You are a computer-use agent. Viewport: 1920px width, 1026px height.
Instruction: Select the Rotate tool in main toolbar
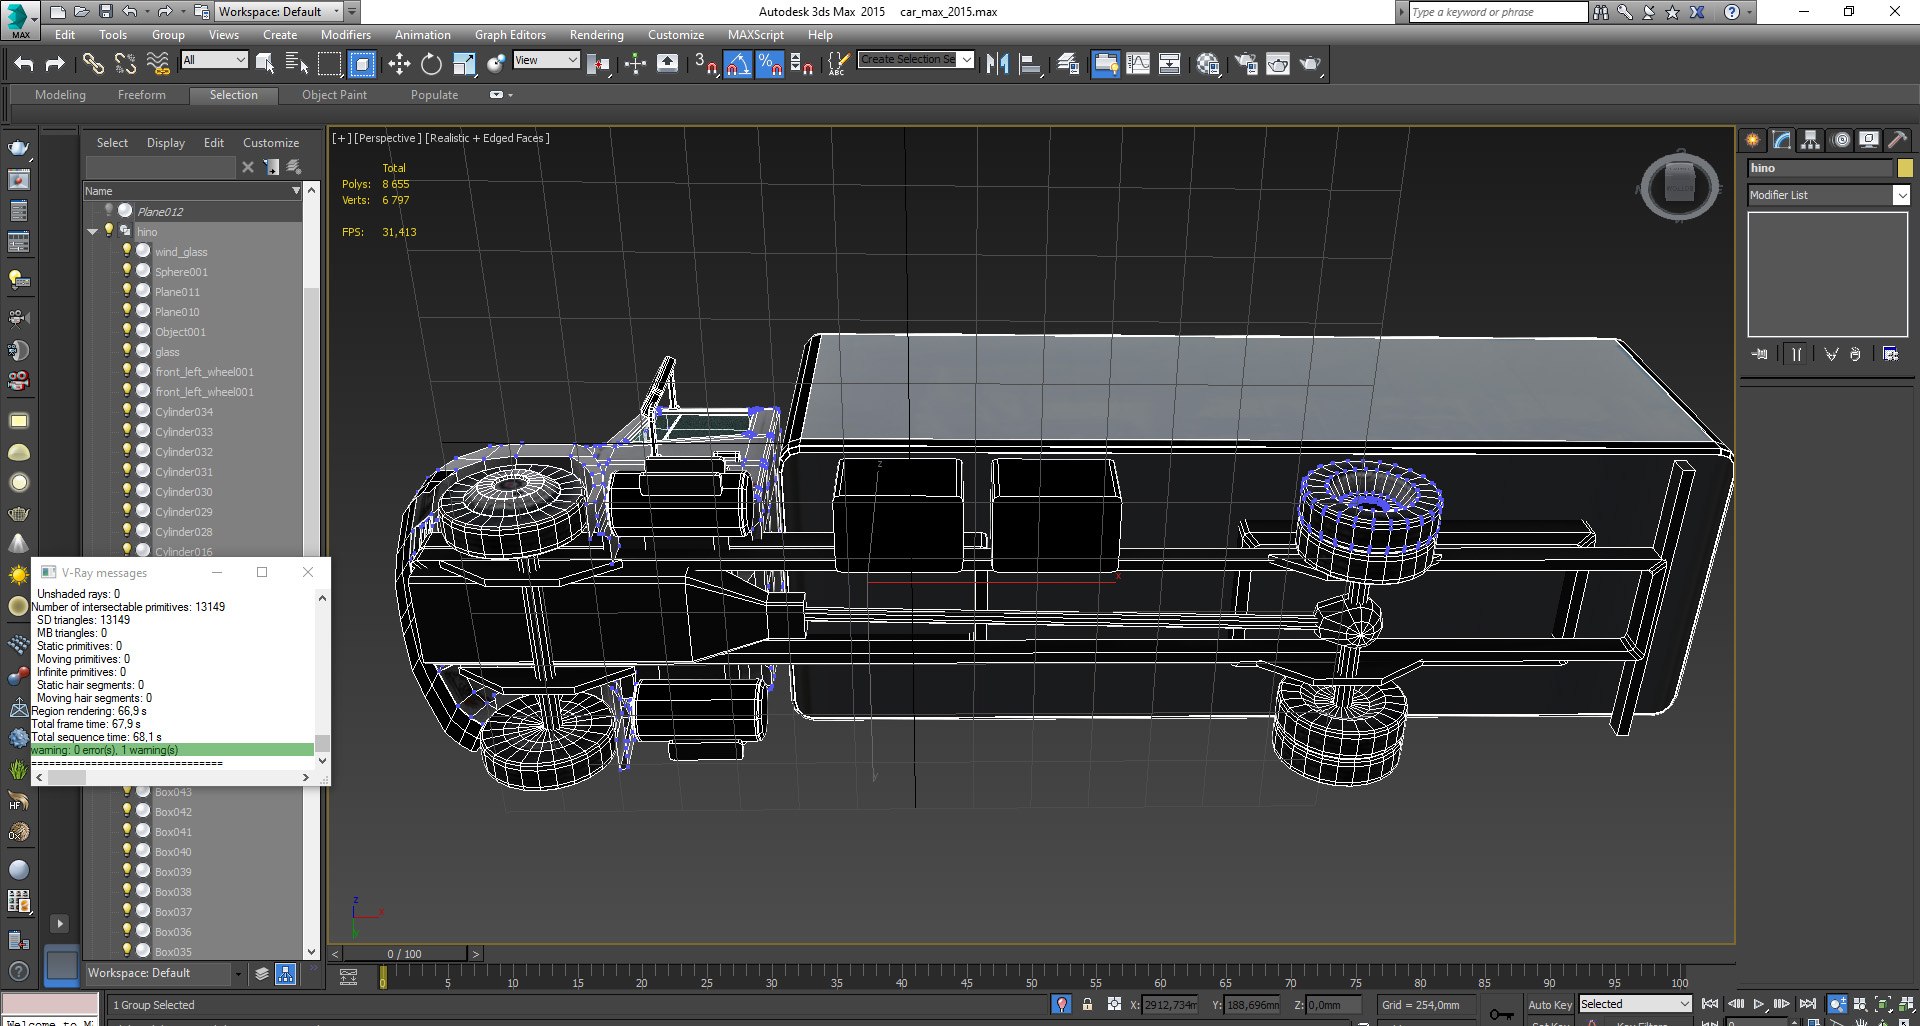coord(431,64)
